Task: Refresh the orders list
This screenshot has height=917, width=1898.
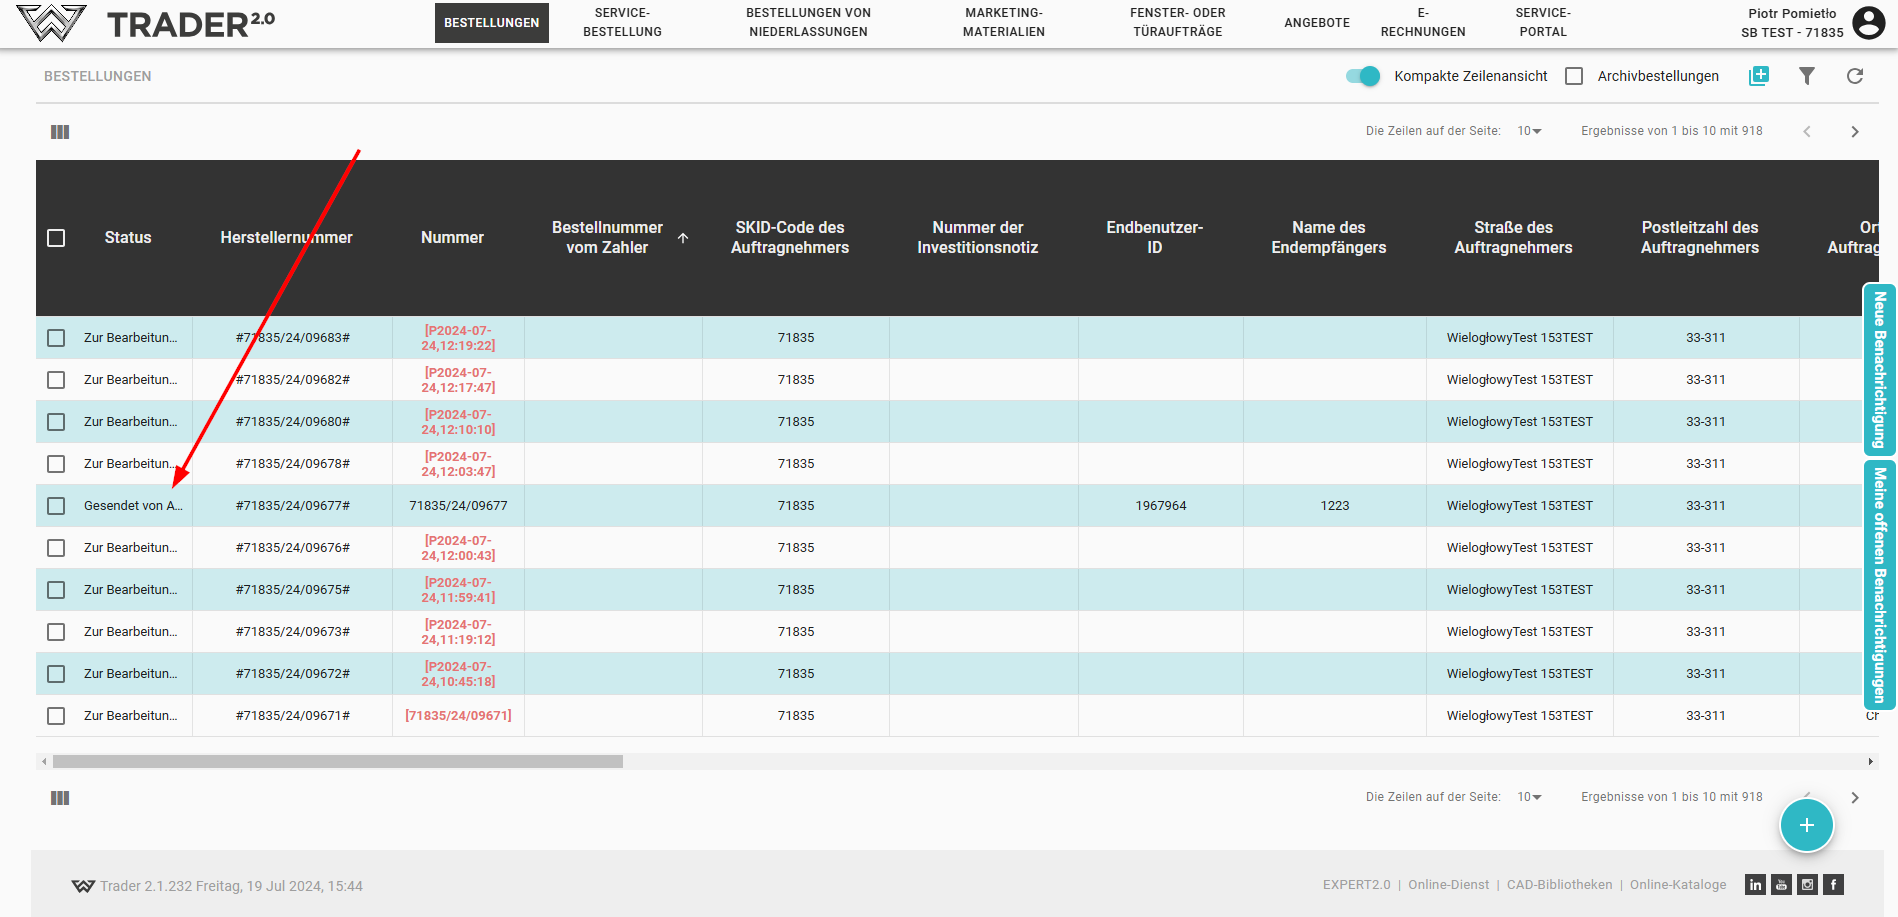Action: click(1854, 76)
